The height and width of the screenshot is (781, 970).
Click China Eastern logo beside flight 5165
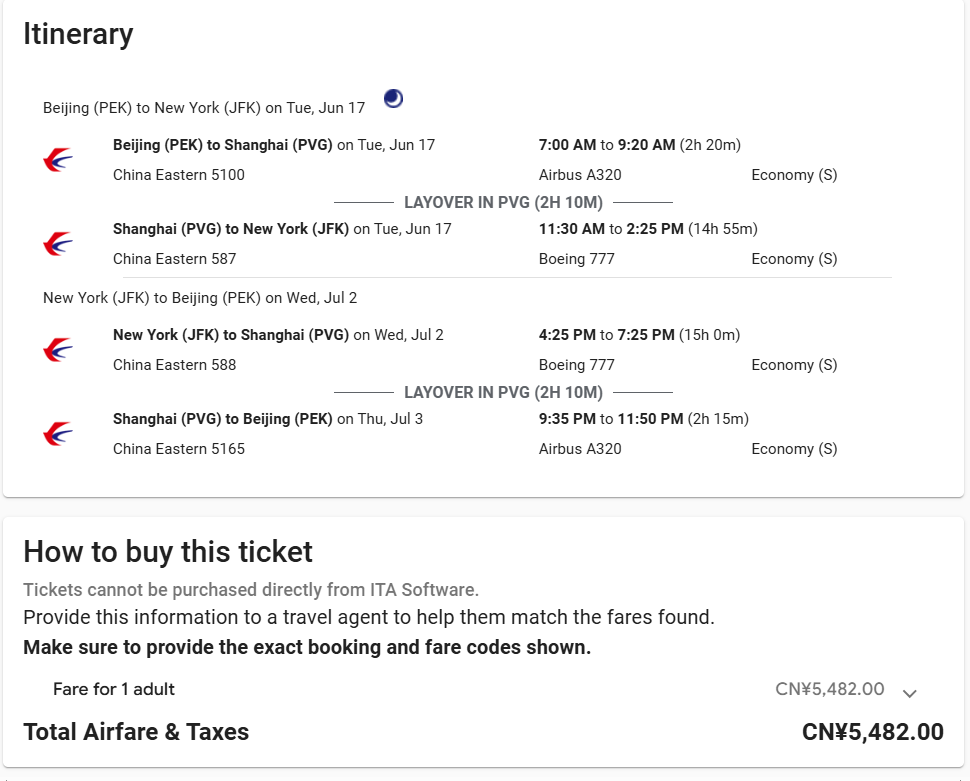(58, 434)
